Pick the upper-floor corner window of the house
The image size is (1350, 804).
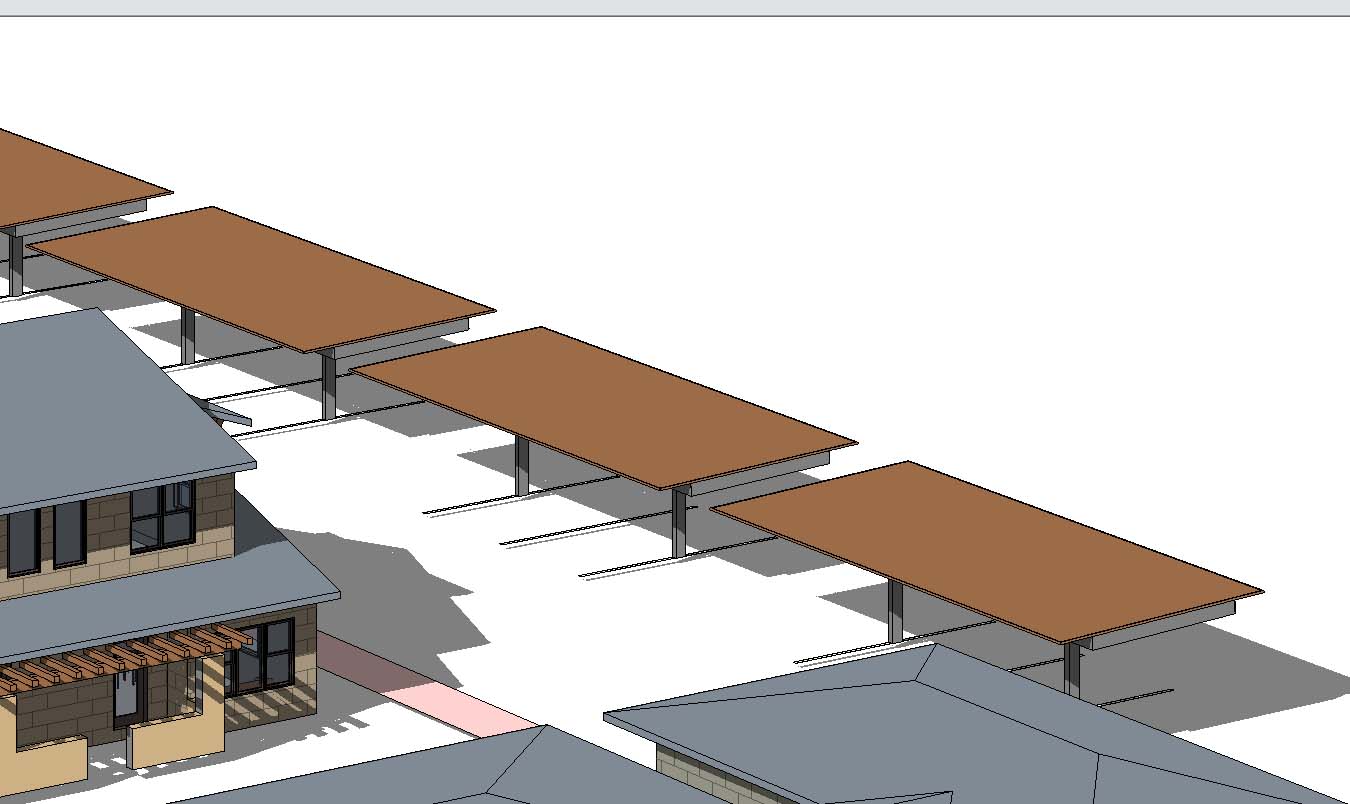coord(162,515)
